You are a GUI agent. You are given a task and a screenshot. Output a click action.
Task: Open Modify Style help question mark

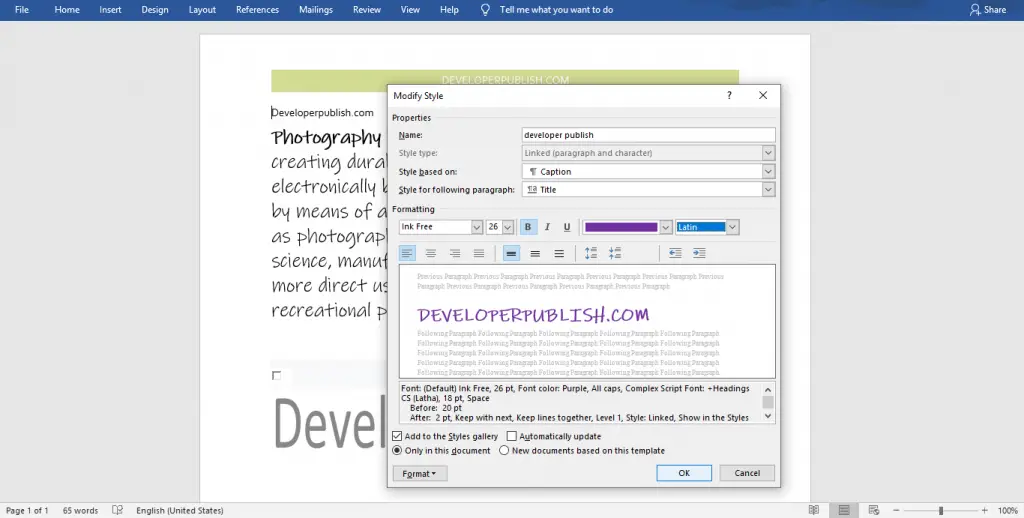pos(729,95)
